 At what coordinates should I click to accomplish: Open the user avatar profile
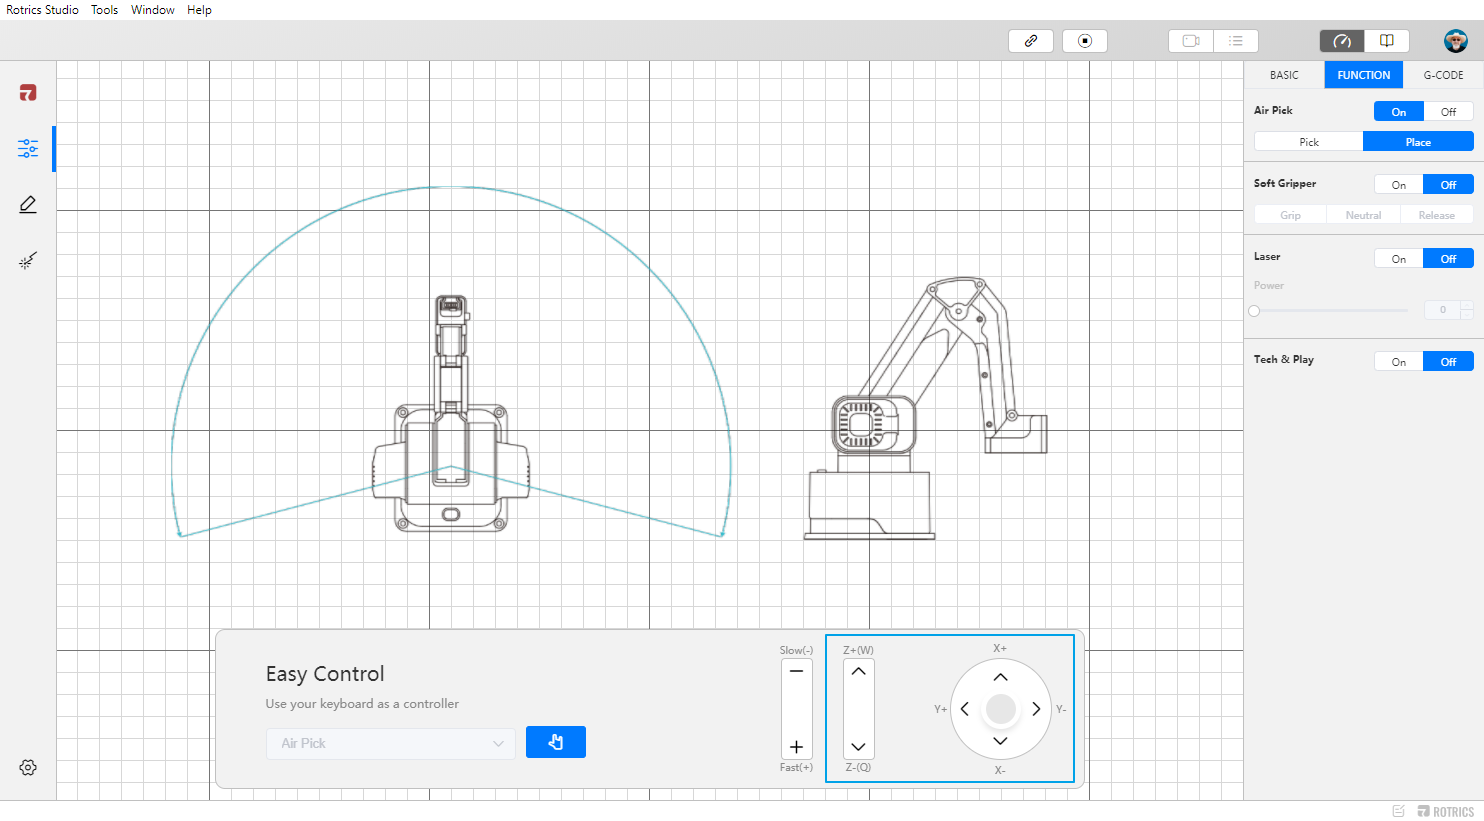[1456, 41]
